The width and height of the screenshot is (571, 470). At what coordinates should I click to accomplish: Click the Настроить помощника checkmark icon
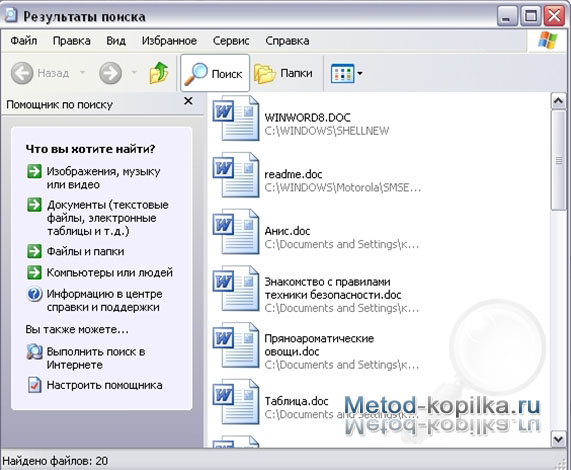click(x=34, y=385)
